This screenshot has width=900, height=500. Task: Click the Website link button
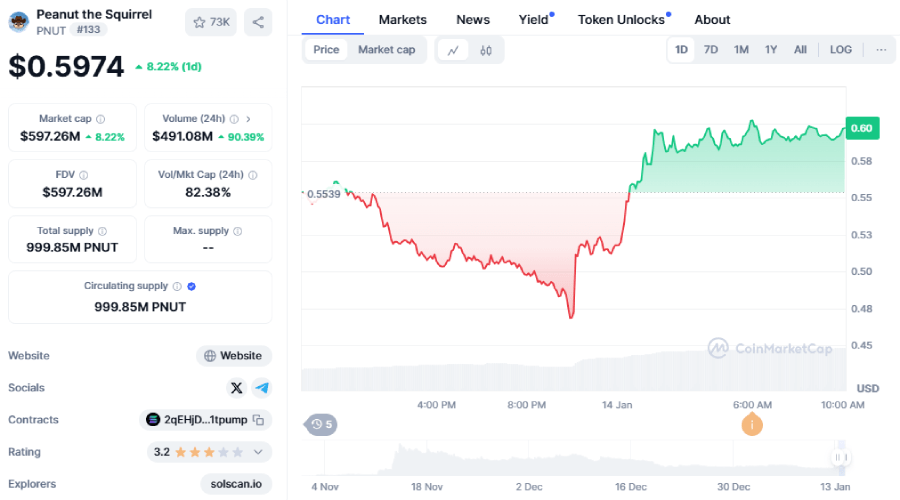[x=234, y=356]
